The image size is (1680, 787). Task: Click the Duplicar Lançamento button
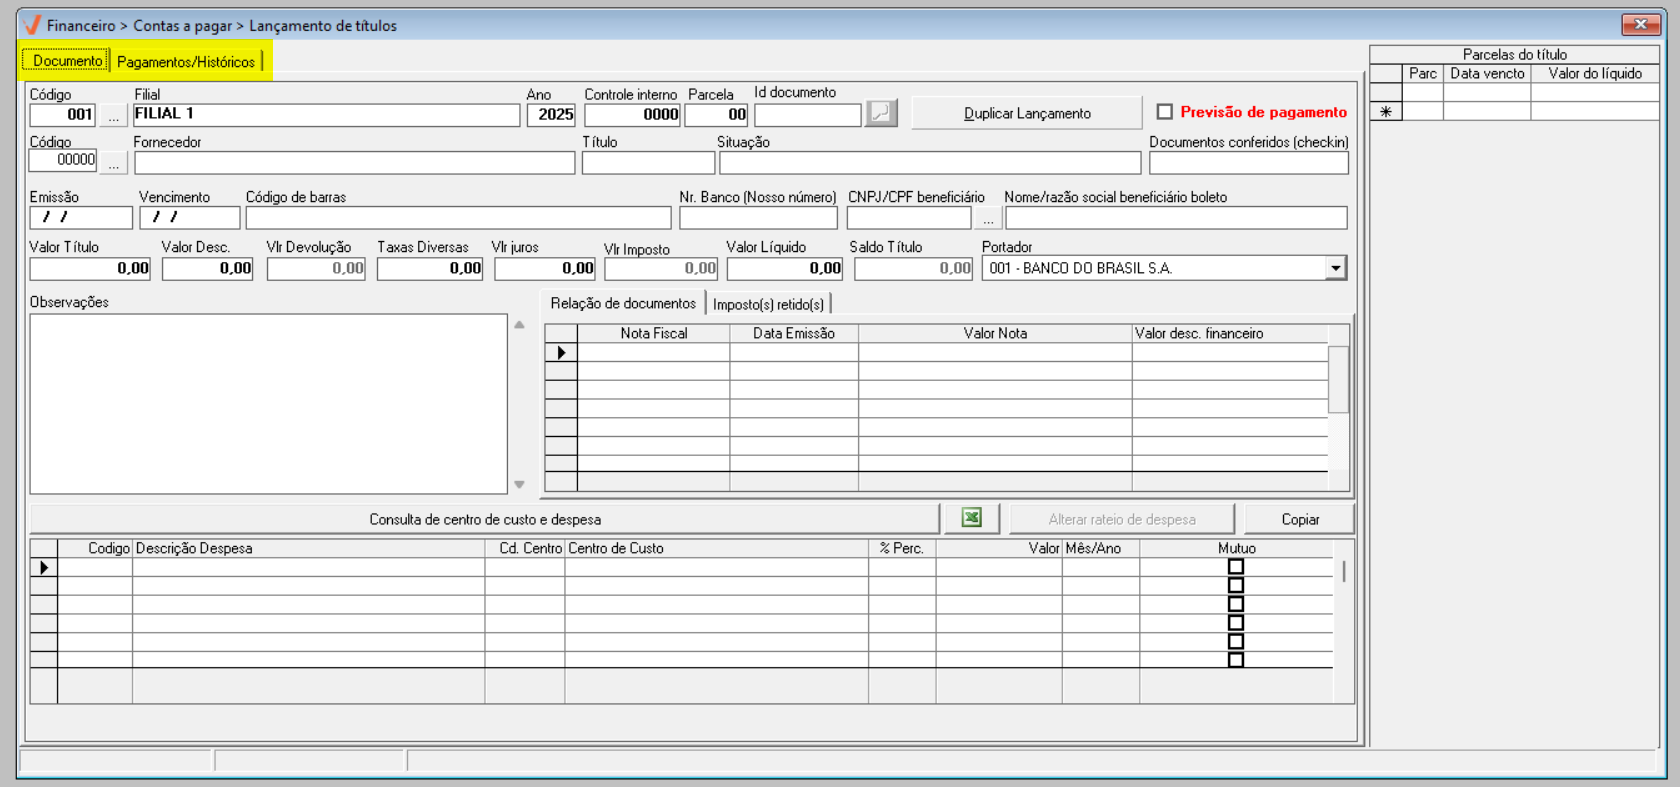(1026, 113)
